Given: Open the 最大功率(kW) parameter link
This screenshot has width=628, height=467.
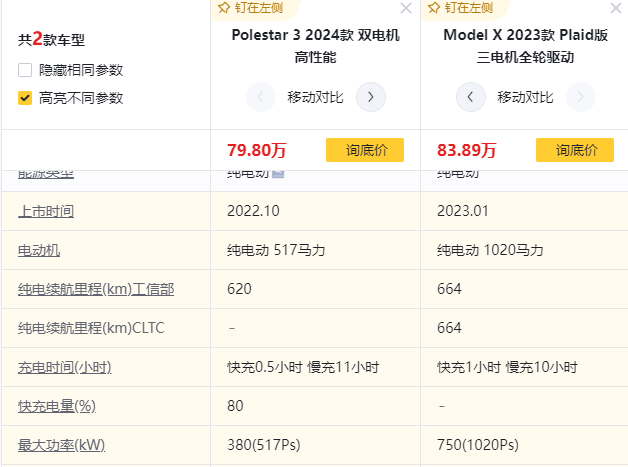Looking at the screenshot, I should coord(62,445).
